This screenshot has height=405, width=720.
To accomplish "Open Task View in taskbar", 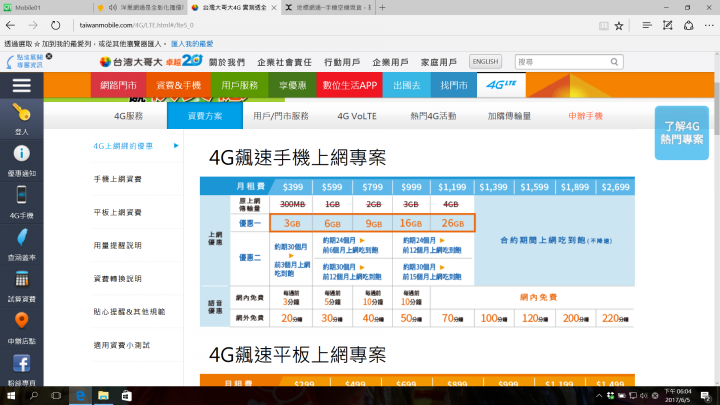I will [x=56, y=395].
